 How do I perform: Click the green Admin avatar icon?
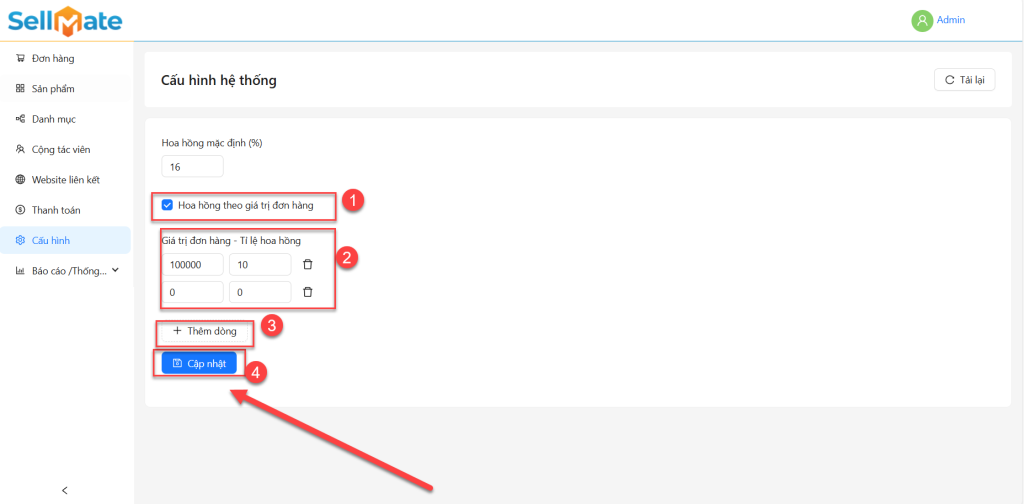click(921, 20)
